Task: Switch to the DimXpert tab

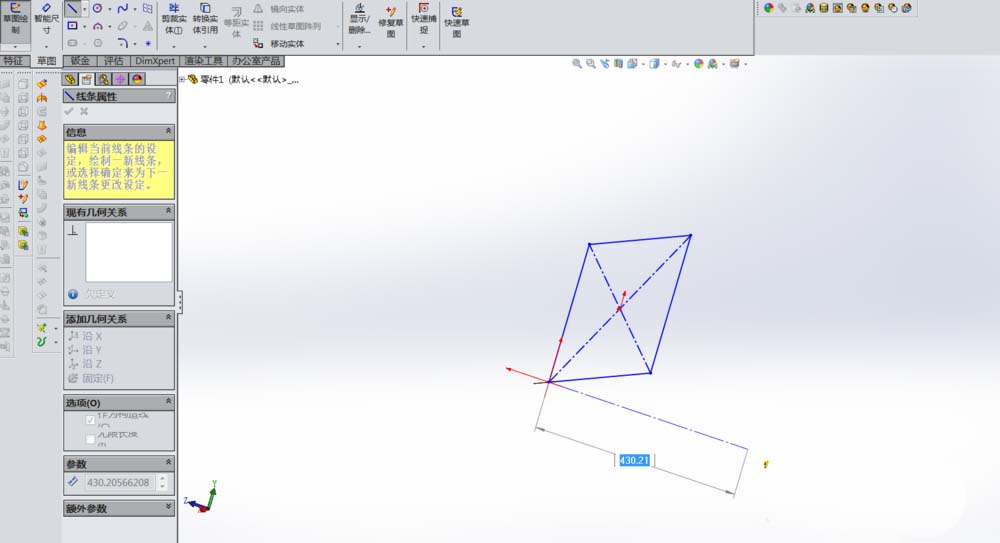Action: (x=155, y=61)
